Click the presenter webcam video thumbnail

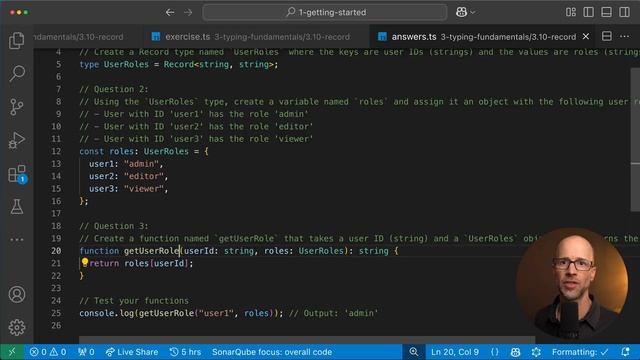tap(572, 284)
